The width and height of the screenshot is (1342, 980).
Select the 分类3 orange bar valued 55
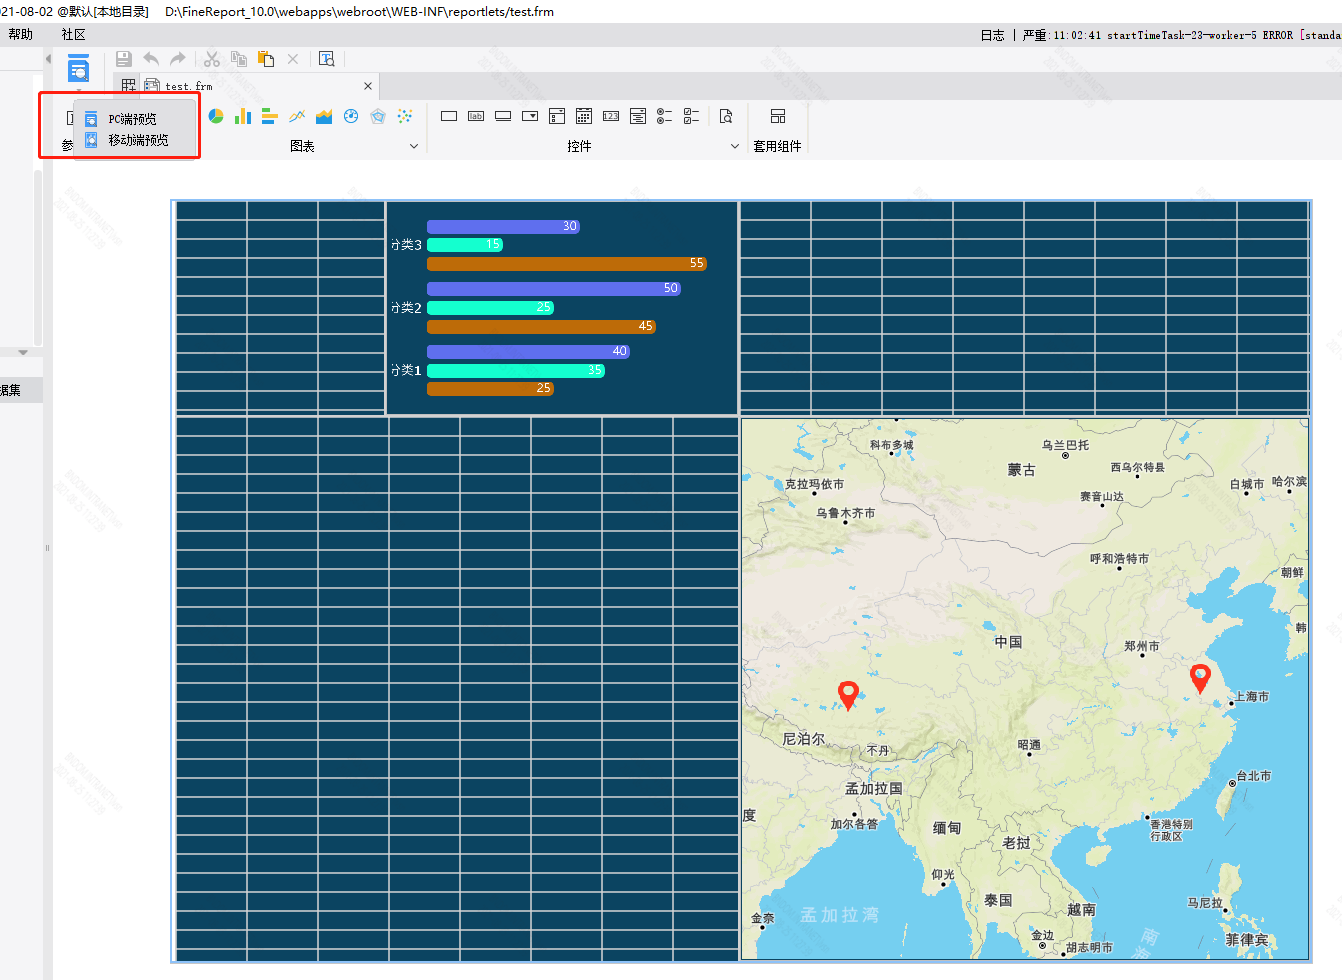(567, 264)
